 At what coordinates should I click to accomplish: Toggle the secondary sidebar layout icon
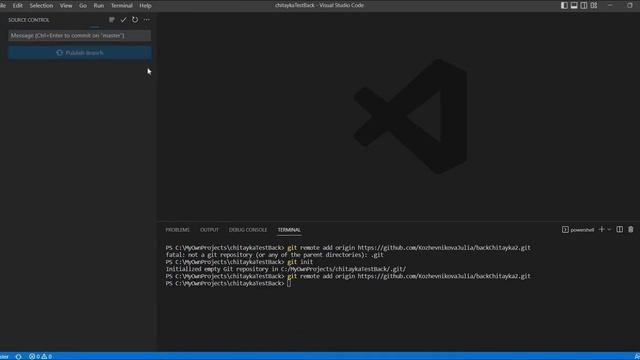[x=584, y=5]
